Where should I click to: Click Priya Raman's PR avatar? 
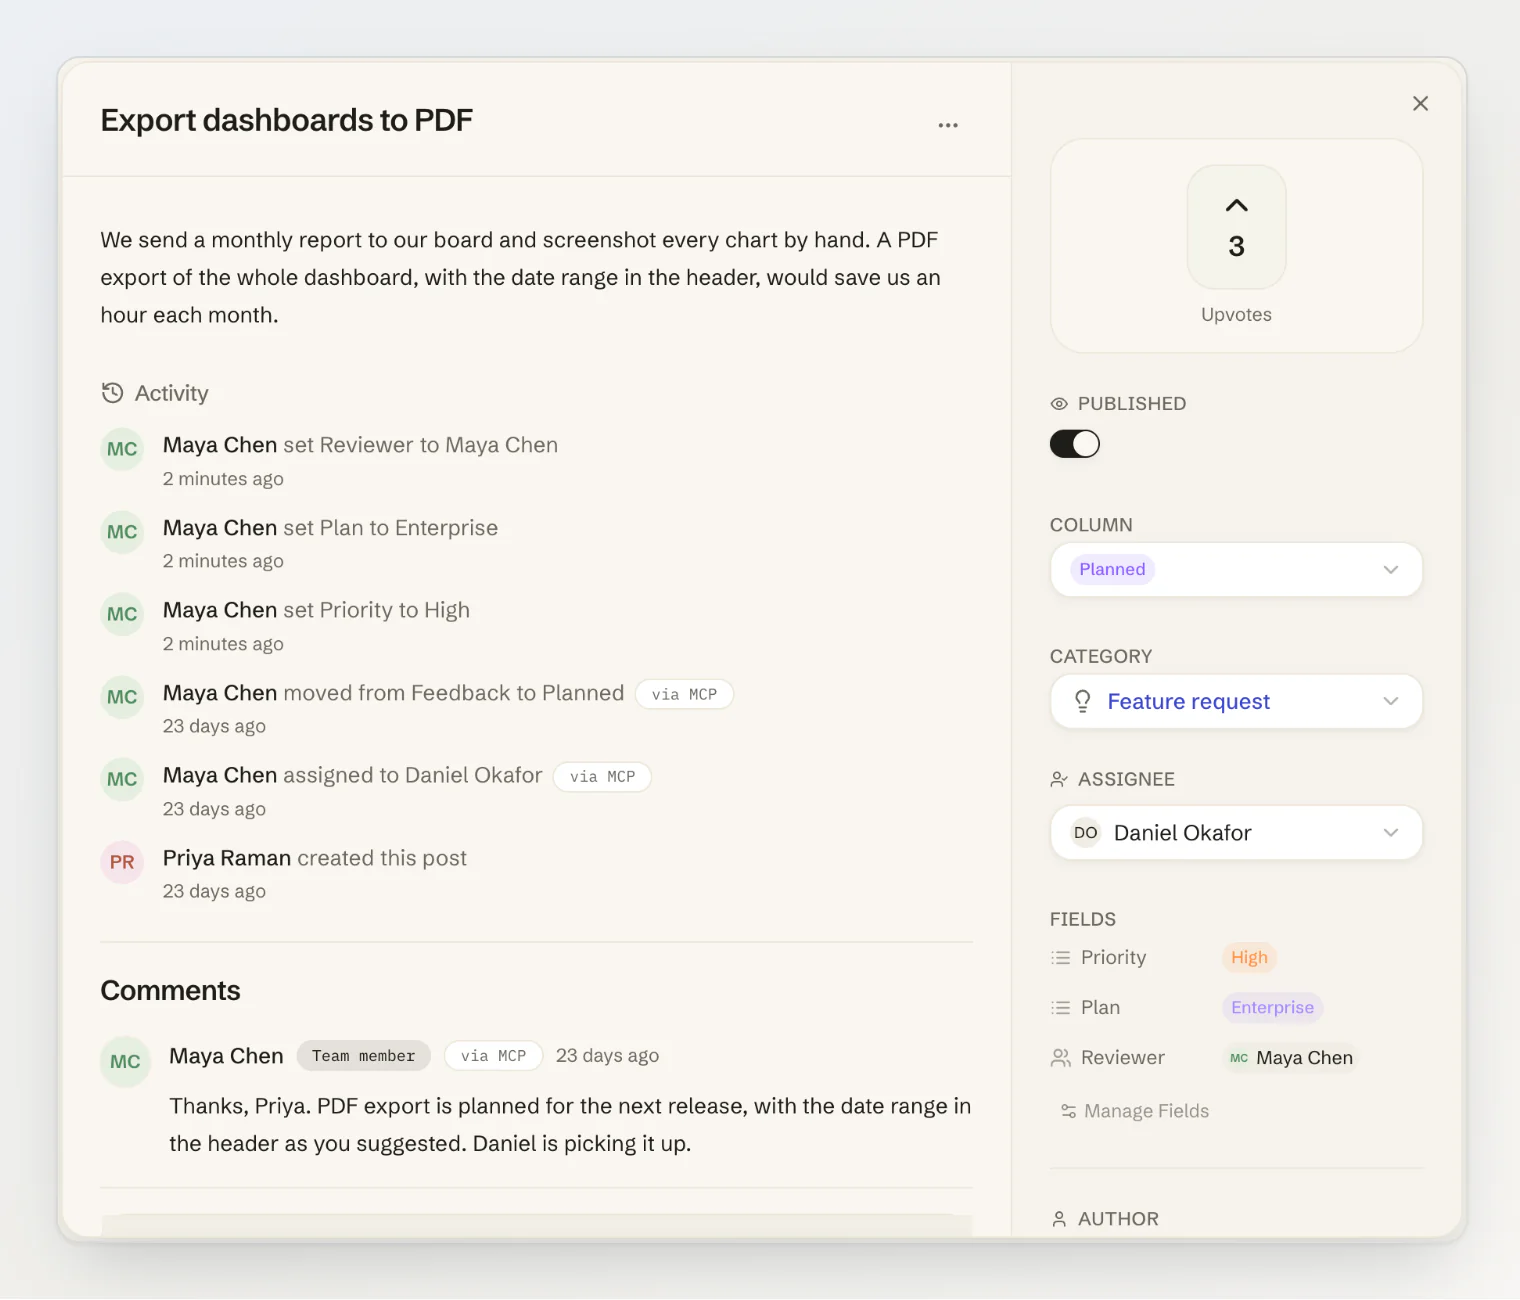[x=122, y=862]
